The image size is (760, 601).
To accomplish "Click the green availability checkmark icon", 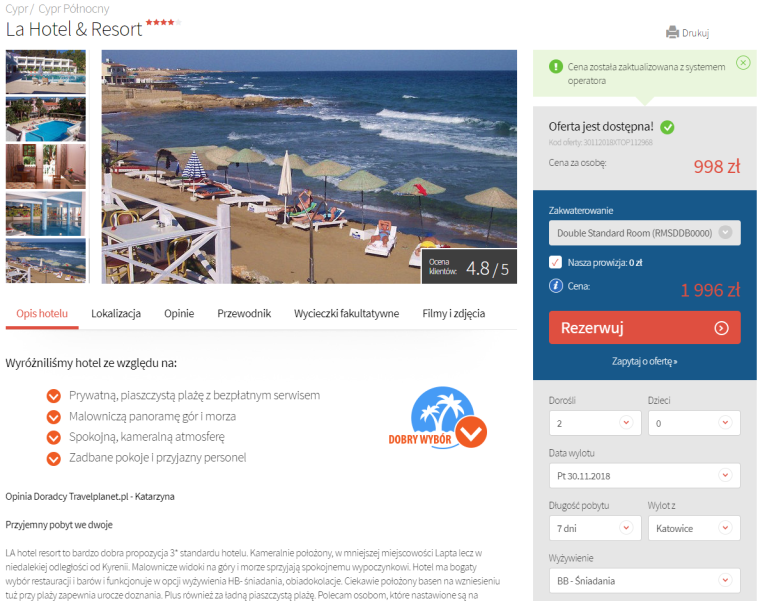I will [x=667, y=127].
